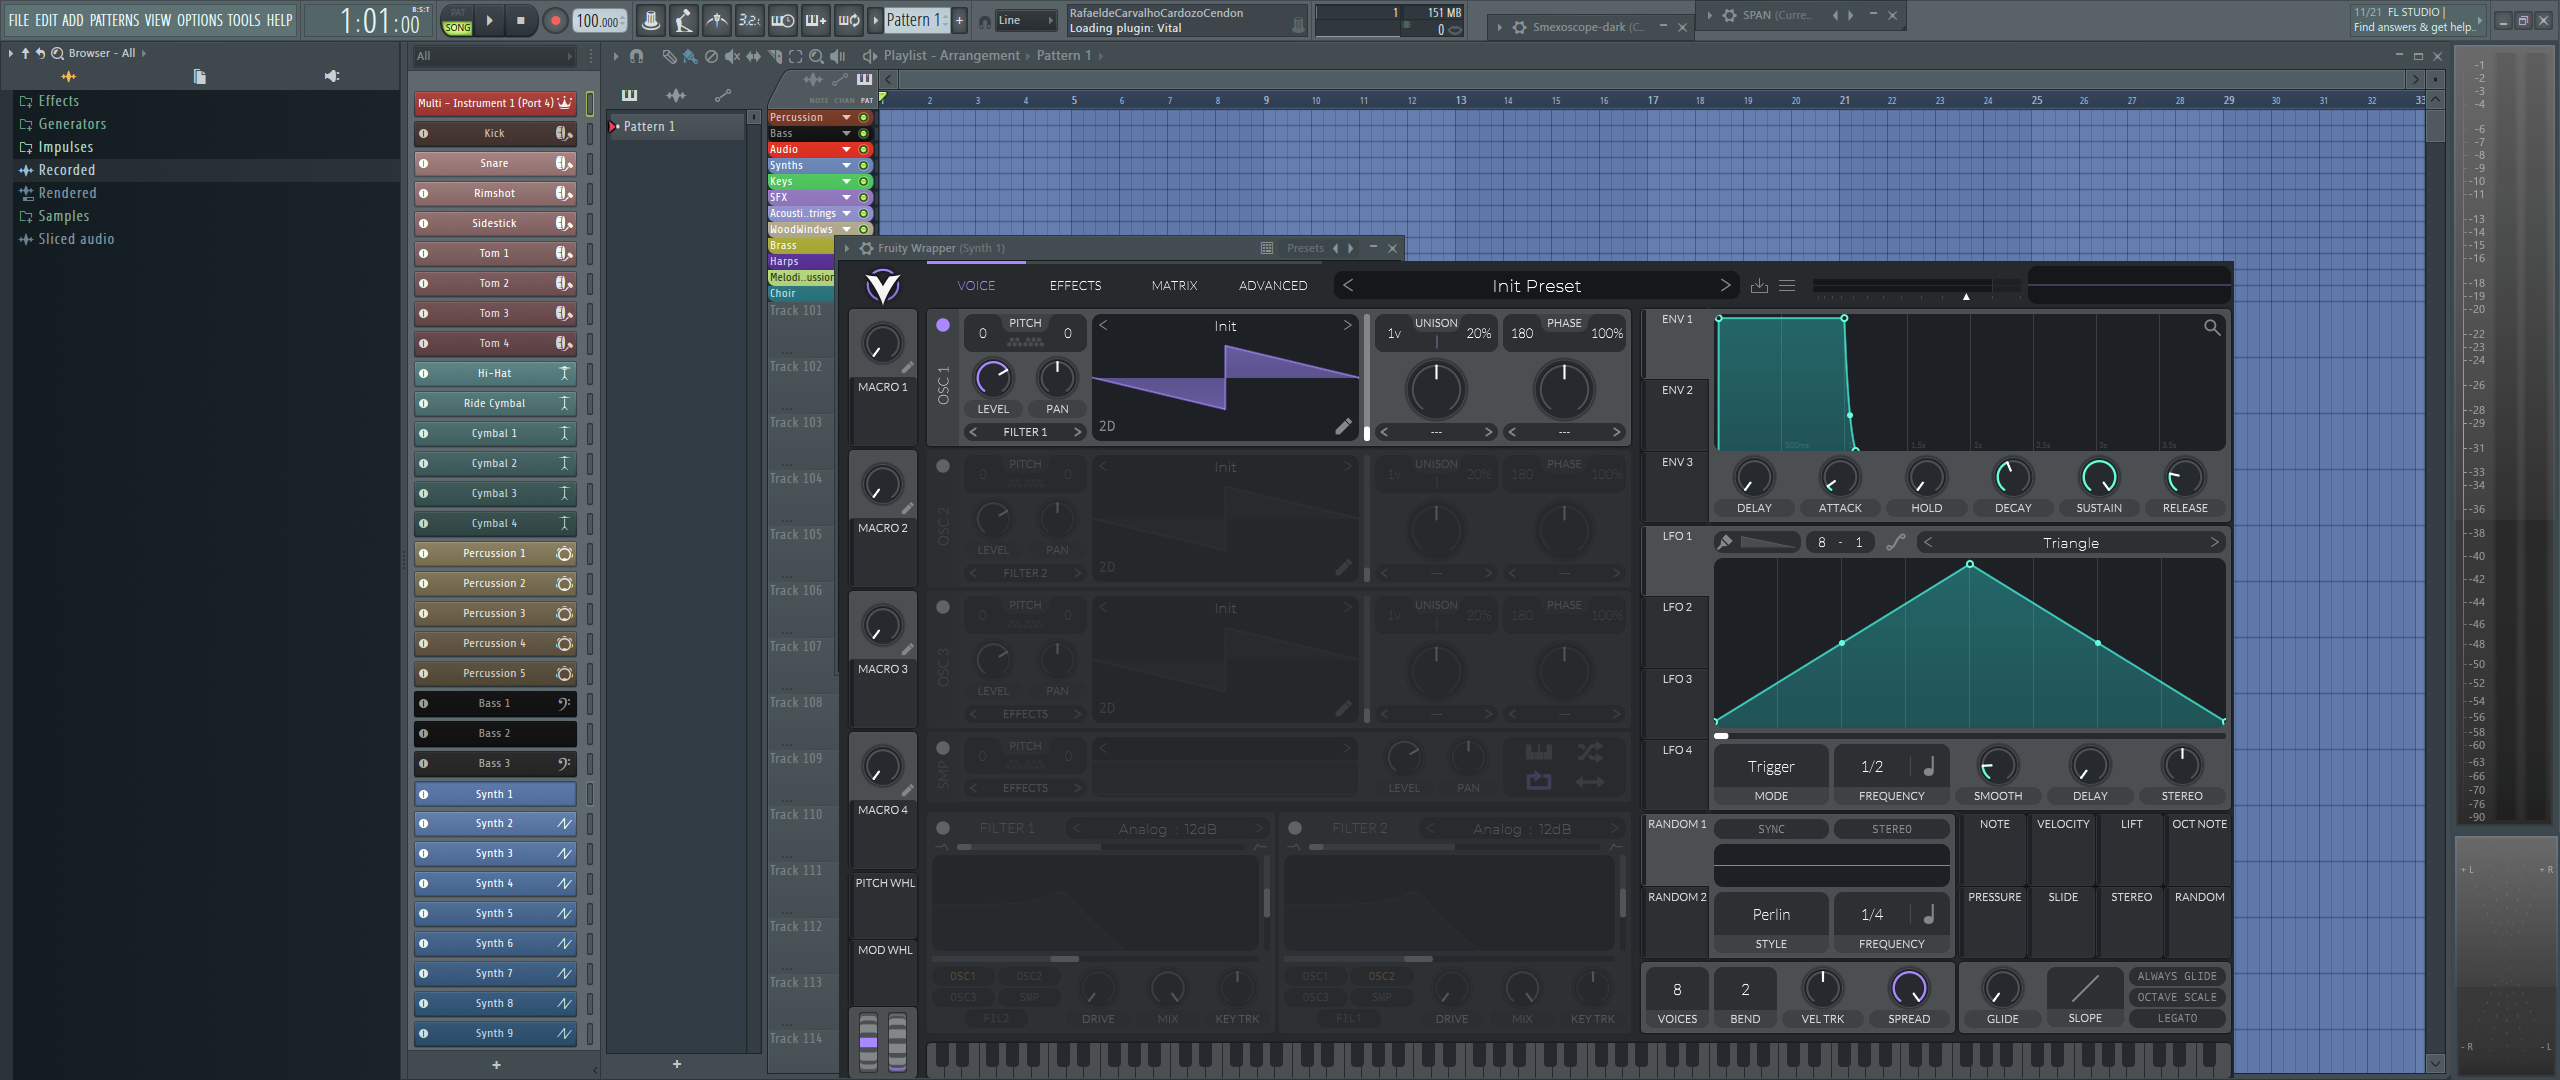Switch to Vital's ADVANCED tab
The width and height of the screenshot is (2560, 1080).
(1273, 286)
